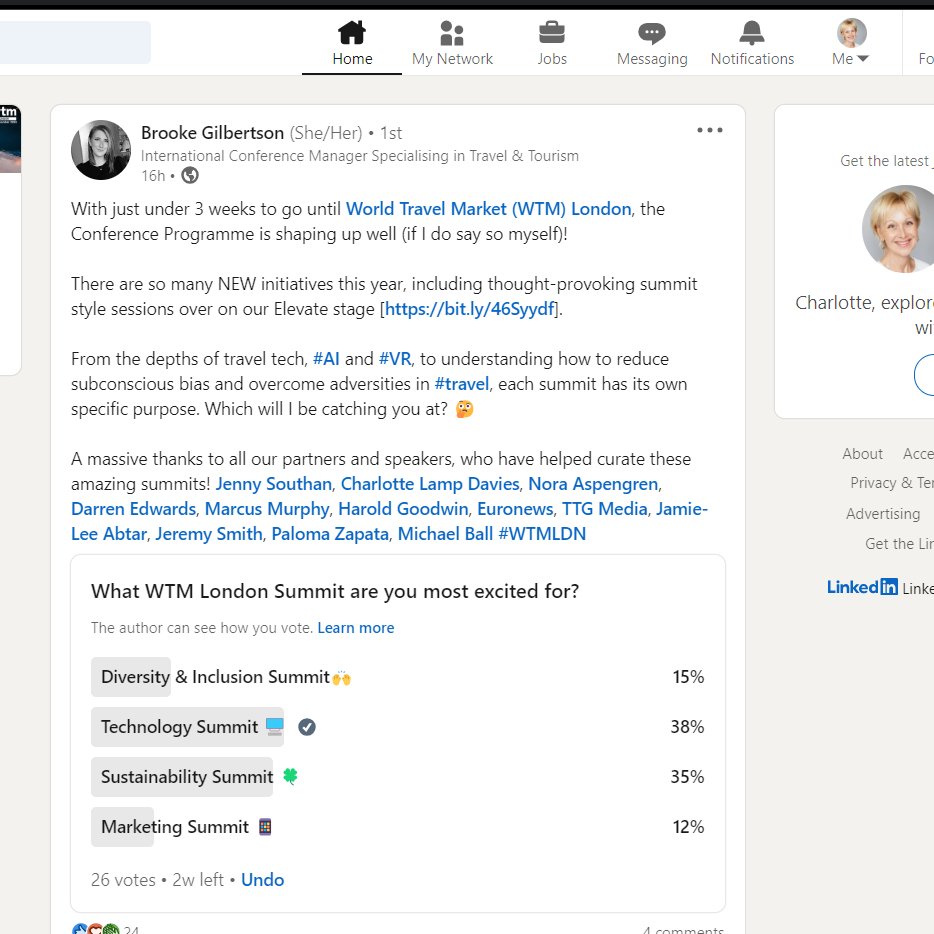Click the Get the LinkedIn app footer link
The width and height of the screenshot is (934, 934).
point(899,544)
